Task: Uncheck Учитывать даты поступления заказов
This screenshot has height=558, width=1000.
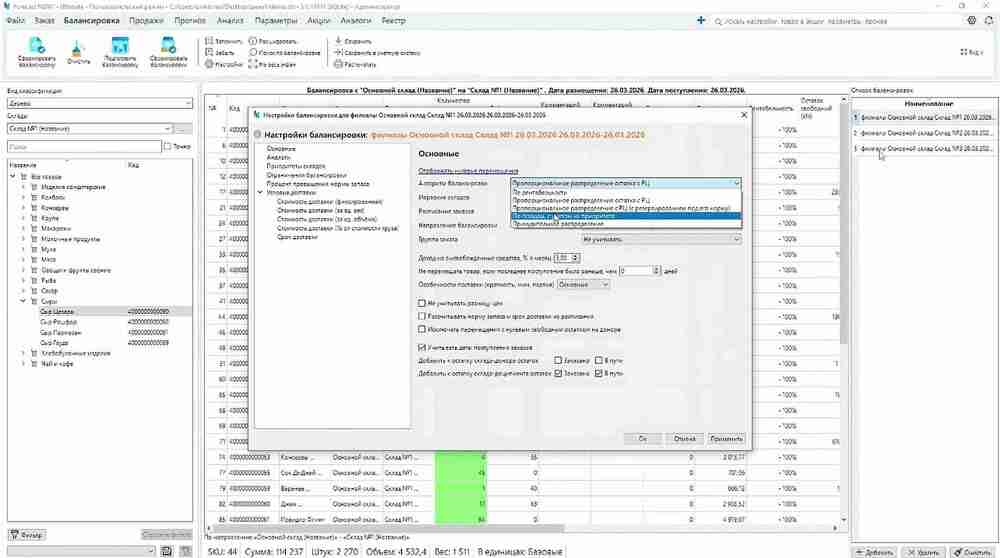Action: pyautogui.click(x=422, y=348)
